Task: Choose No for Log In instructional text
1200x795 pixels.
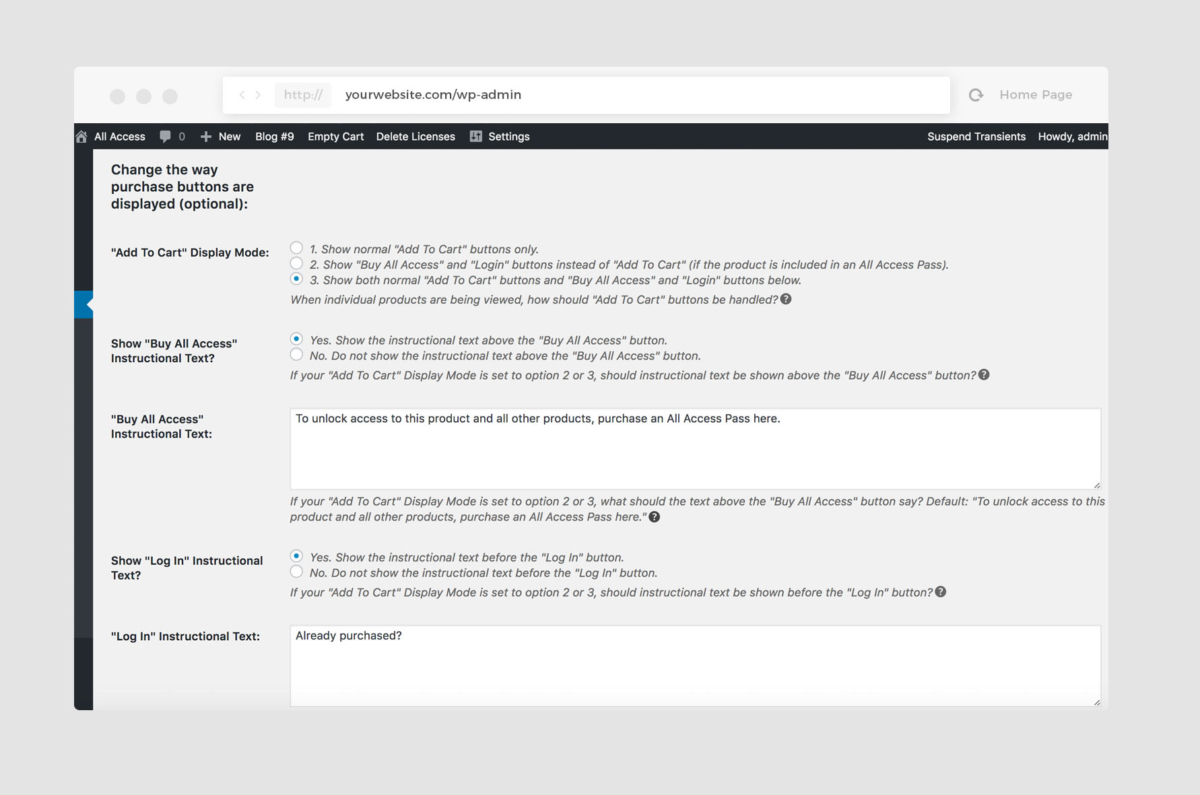Action: click(x=296, y=572)
